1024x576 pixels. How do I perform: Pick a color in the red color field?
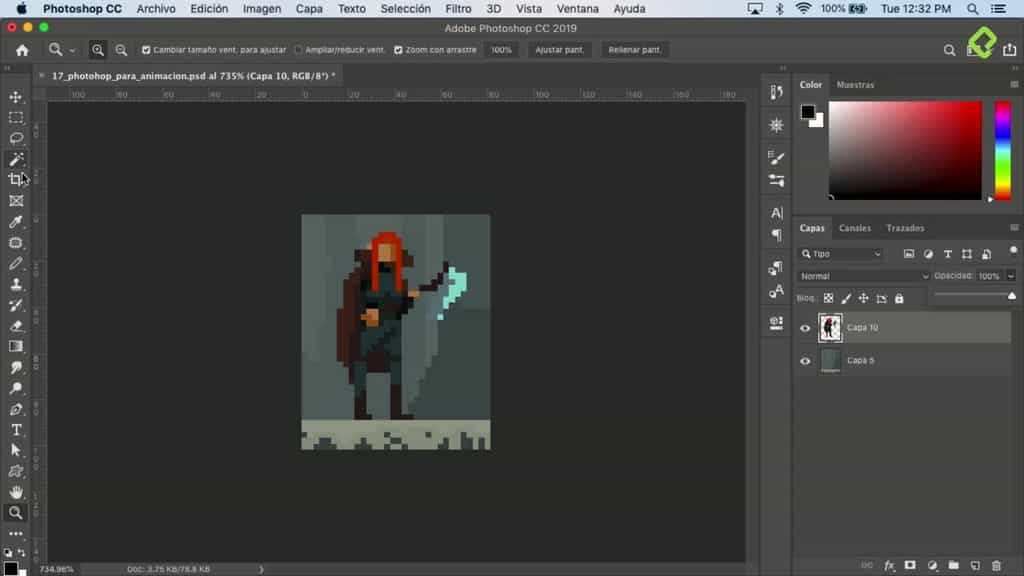point(905,151)
